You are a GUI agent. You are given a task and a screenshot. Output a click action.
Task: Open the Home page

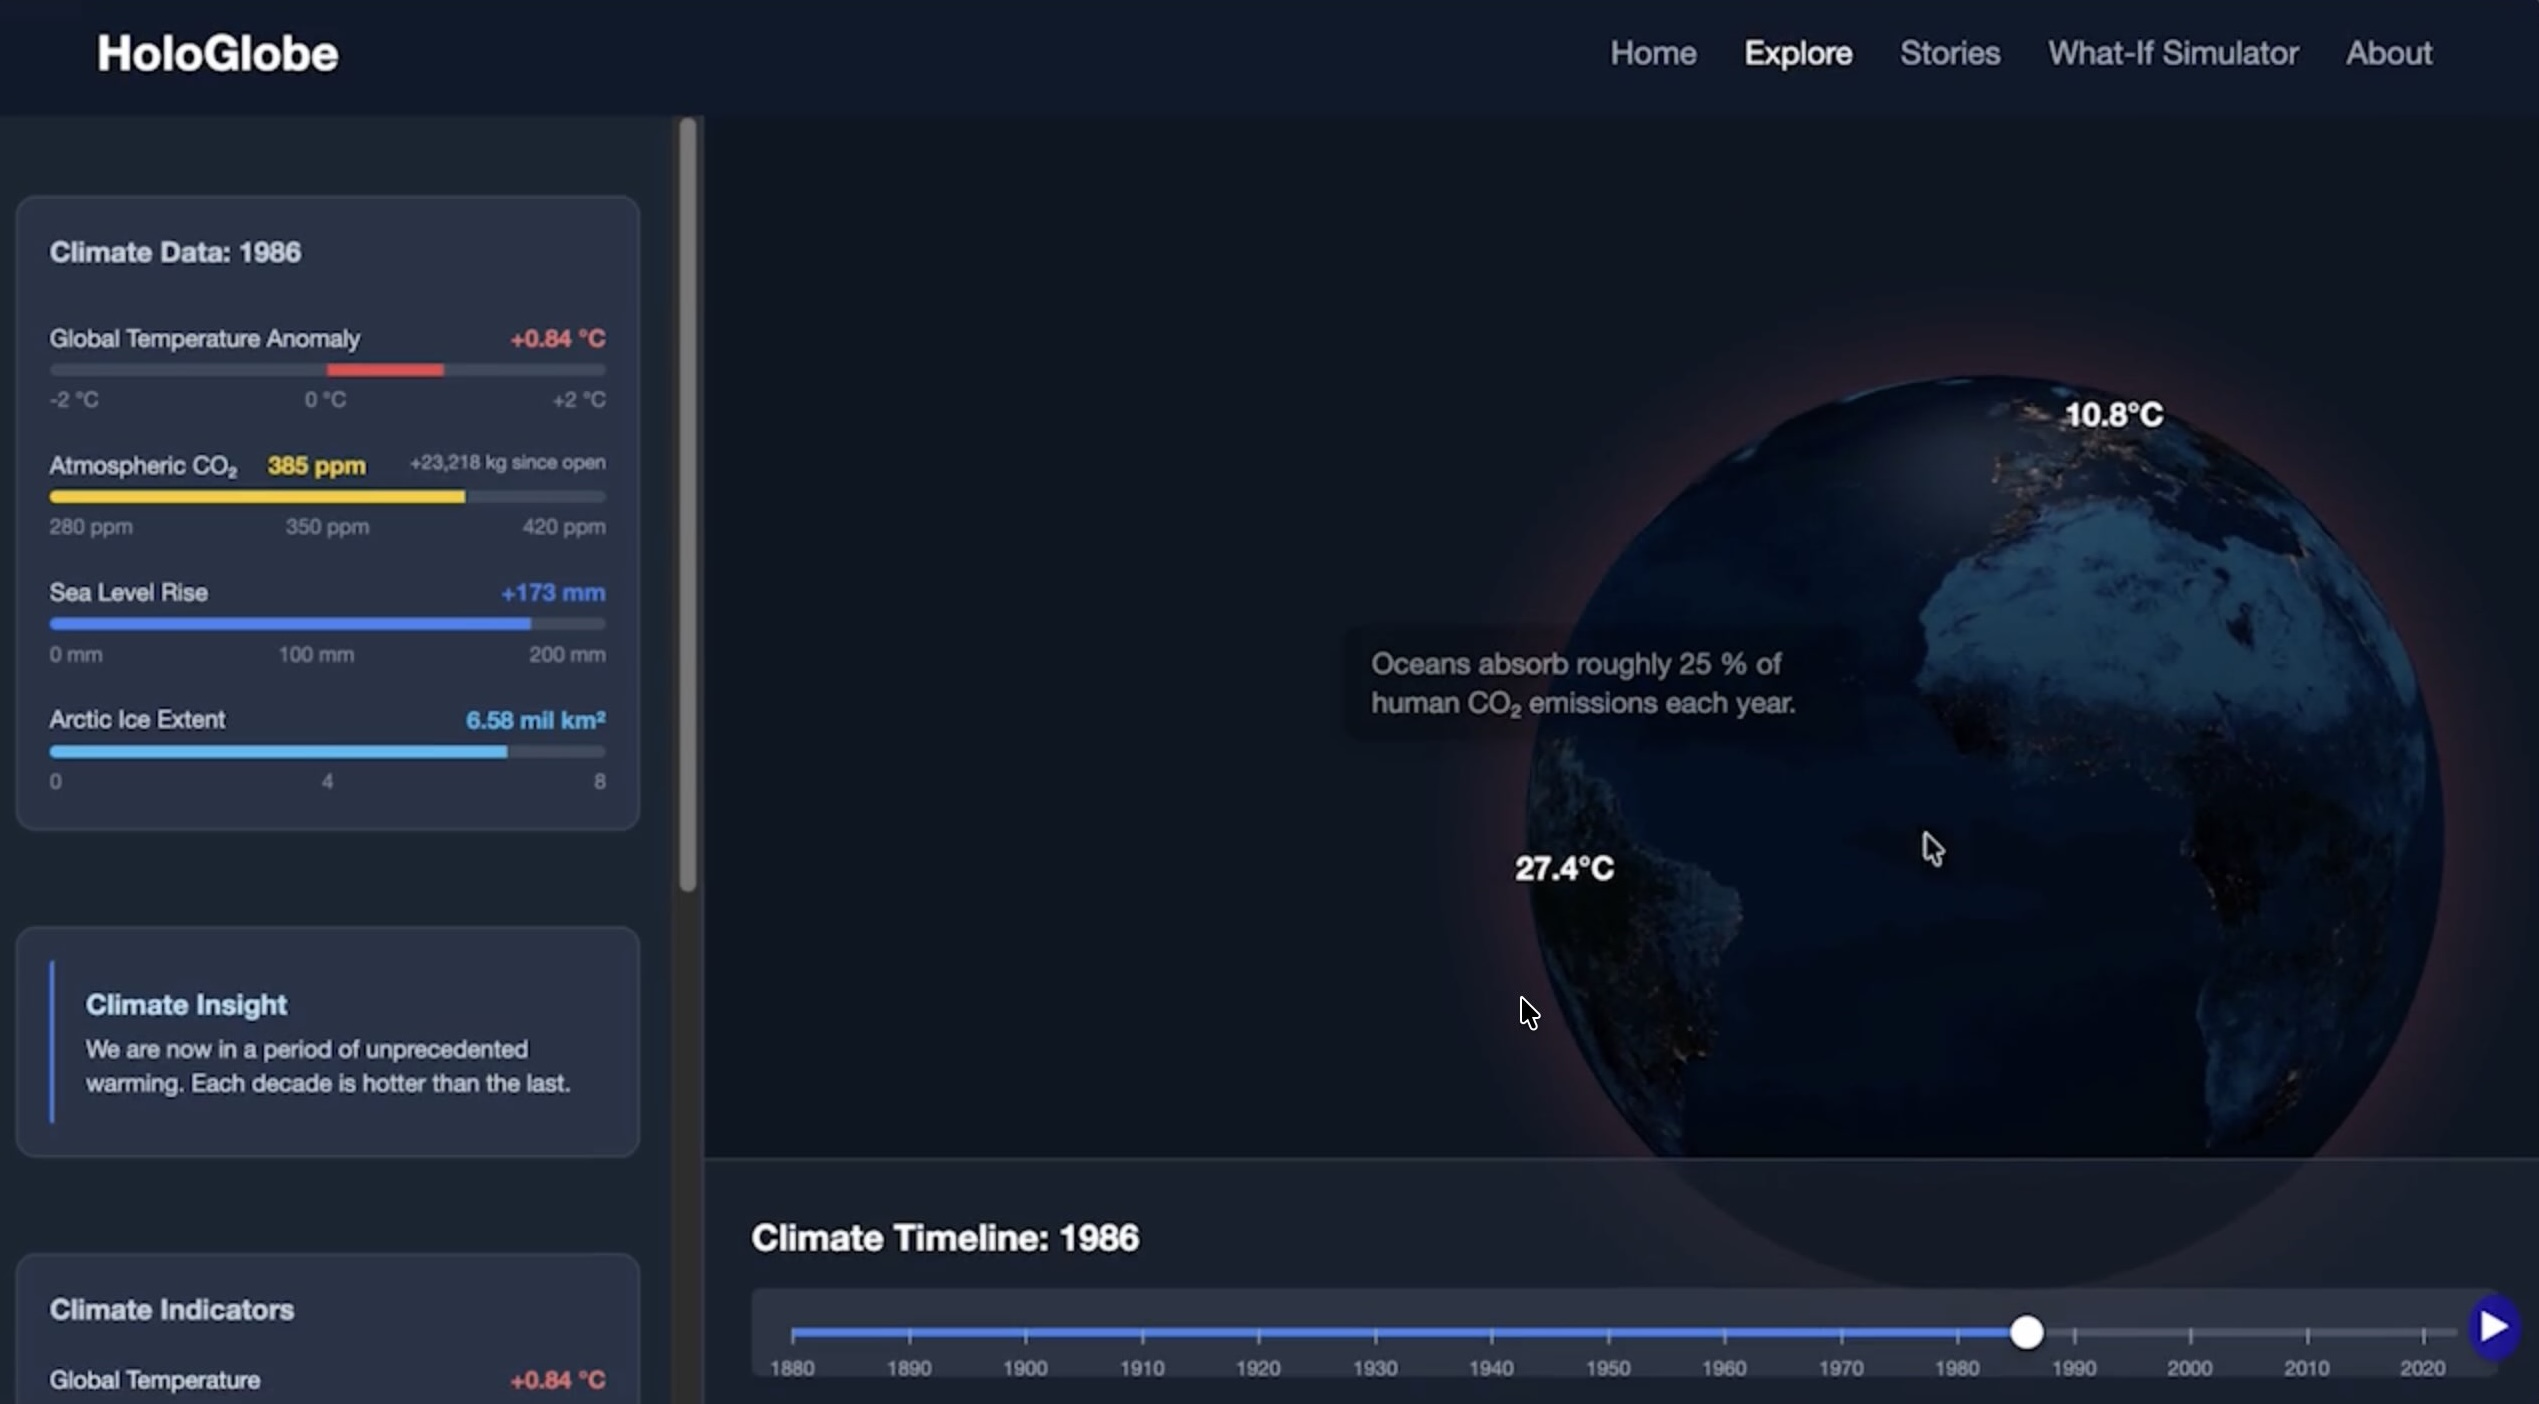[1652, 53]
